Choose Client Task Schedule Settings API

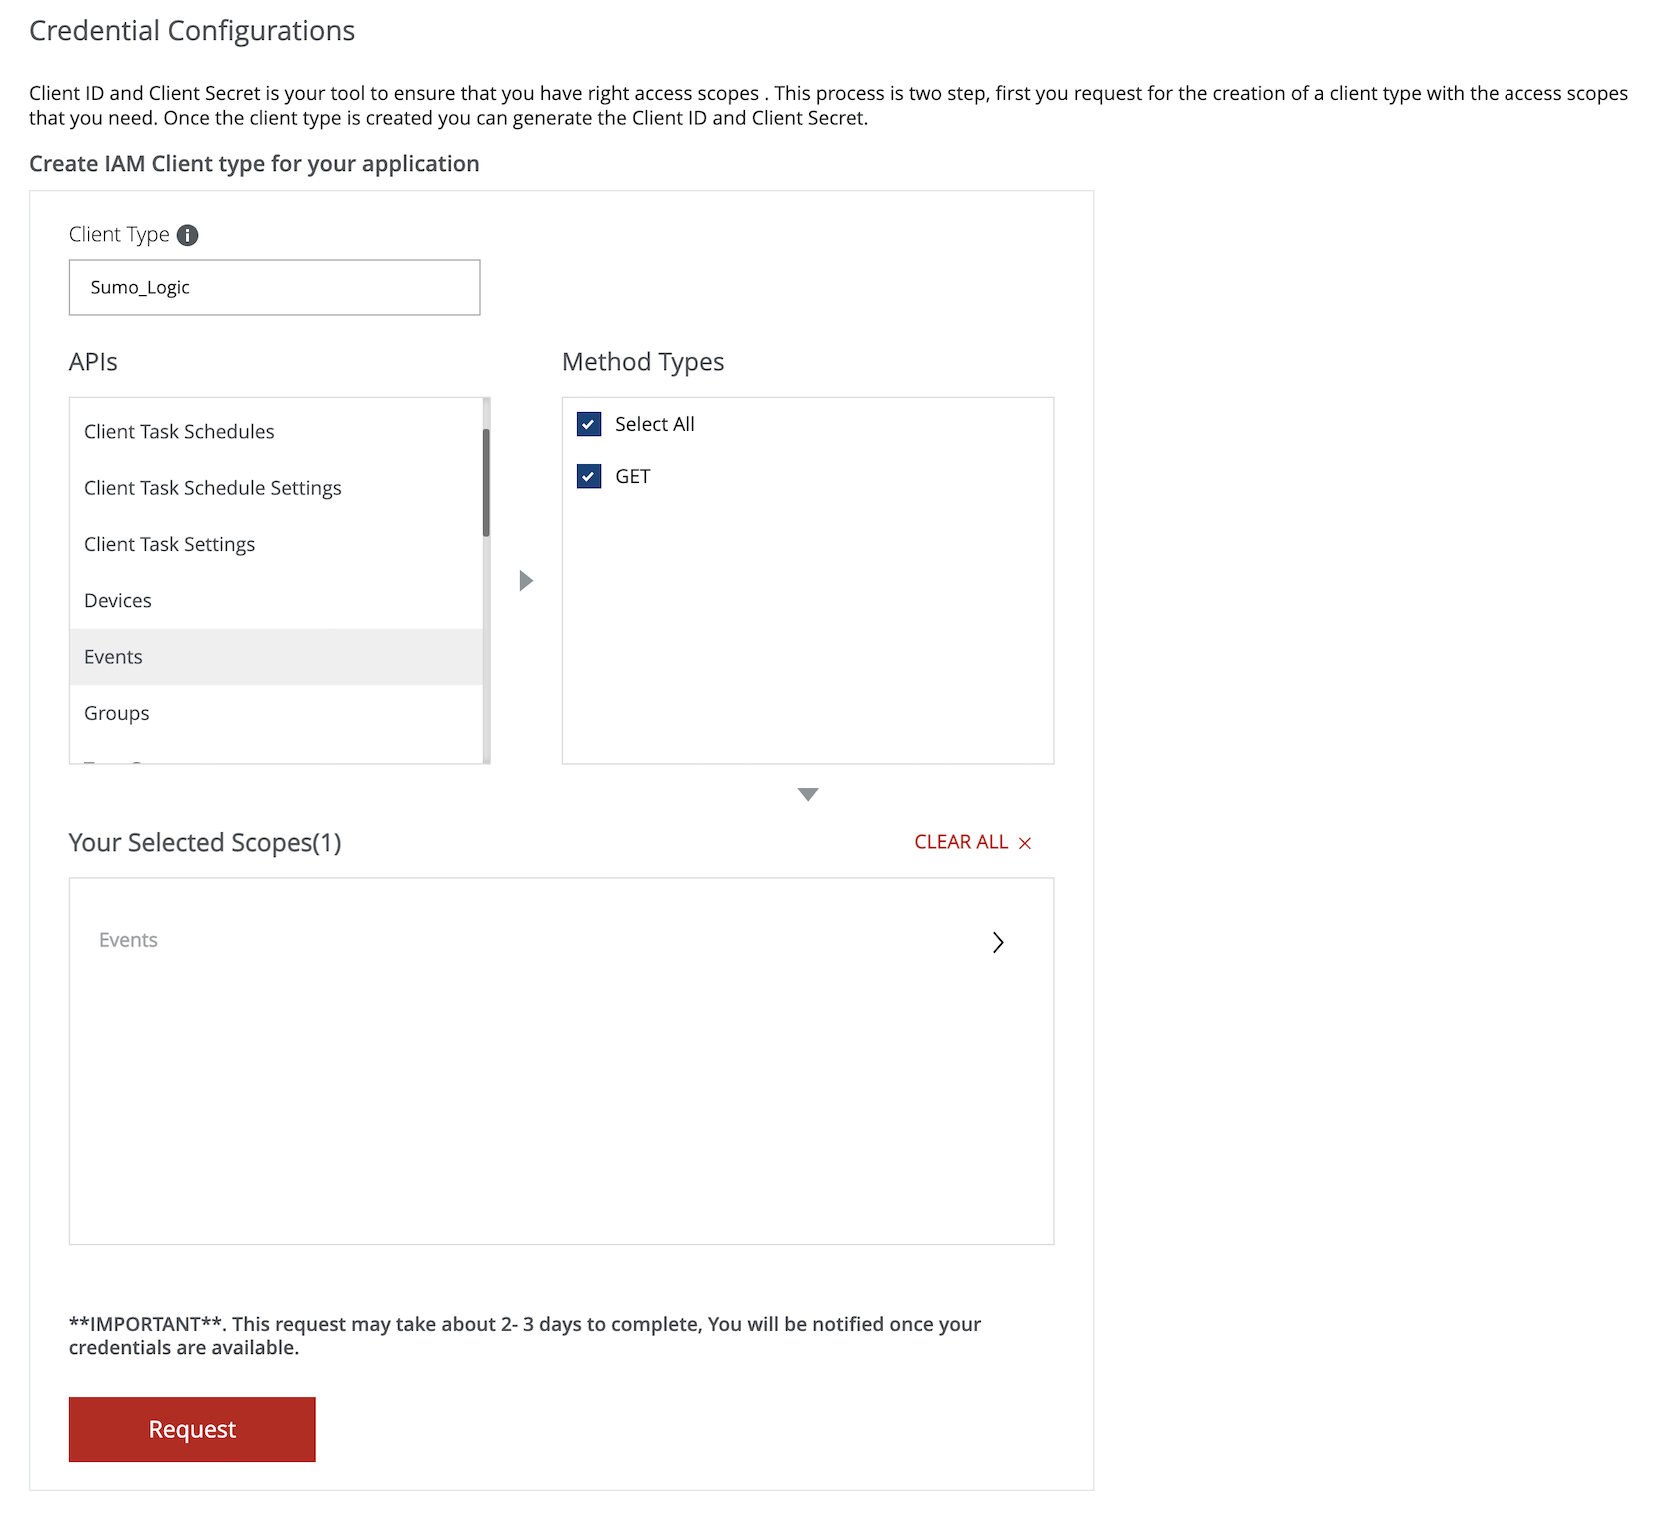[x=212, y=488]
